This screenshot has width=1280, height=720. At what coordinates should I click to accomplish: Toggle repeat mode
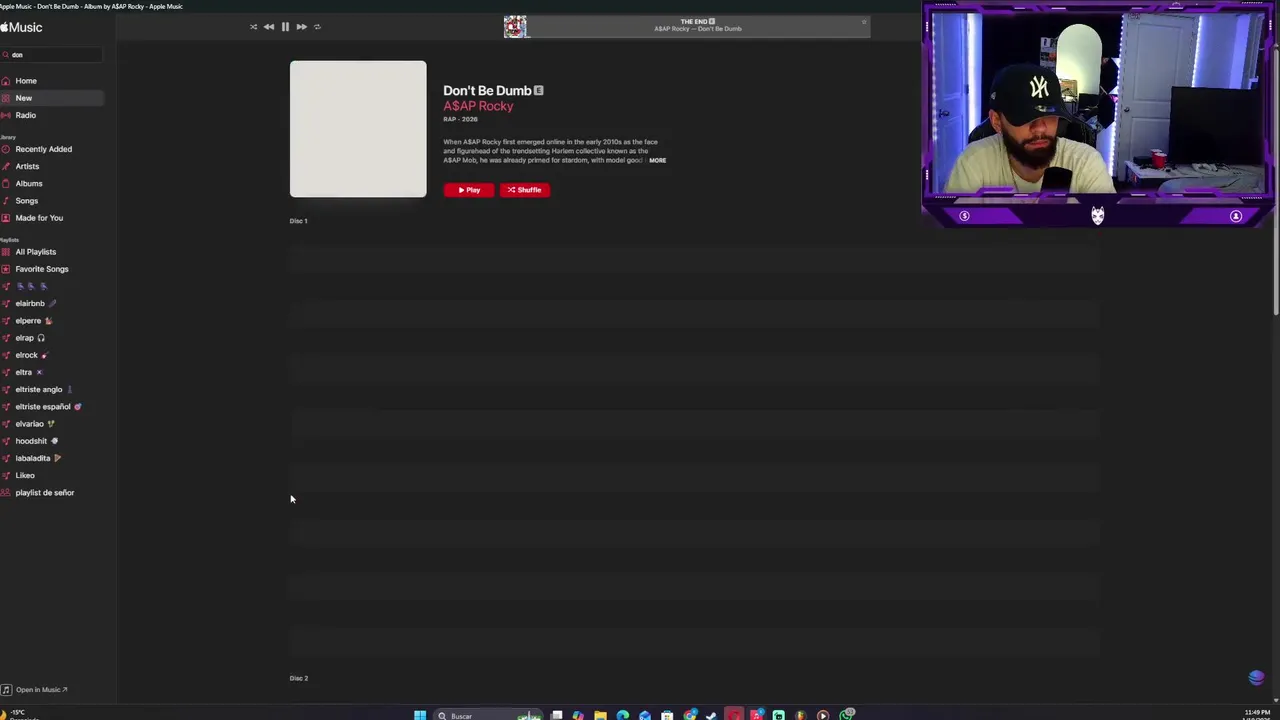point(317,27)
